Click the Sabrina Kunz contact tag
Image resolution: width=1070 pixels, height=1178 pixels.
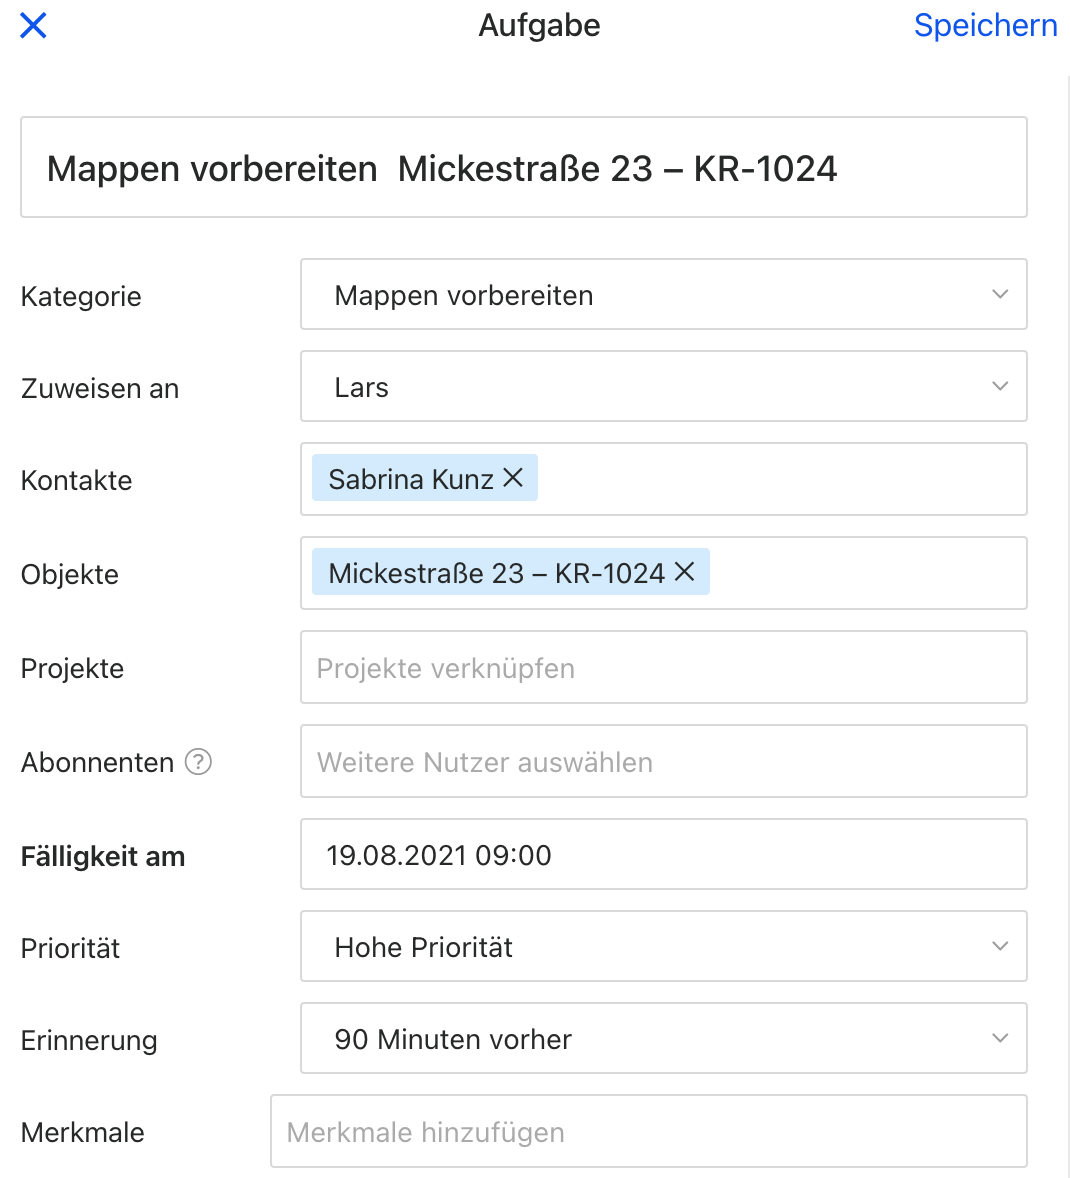point(410,479)
